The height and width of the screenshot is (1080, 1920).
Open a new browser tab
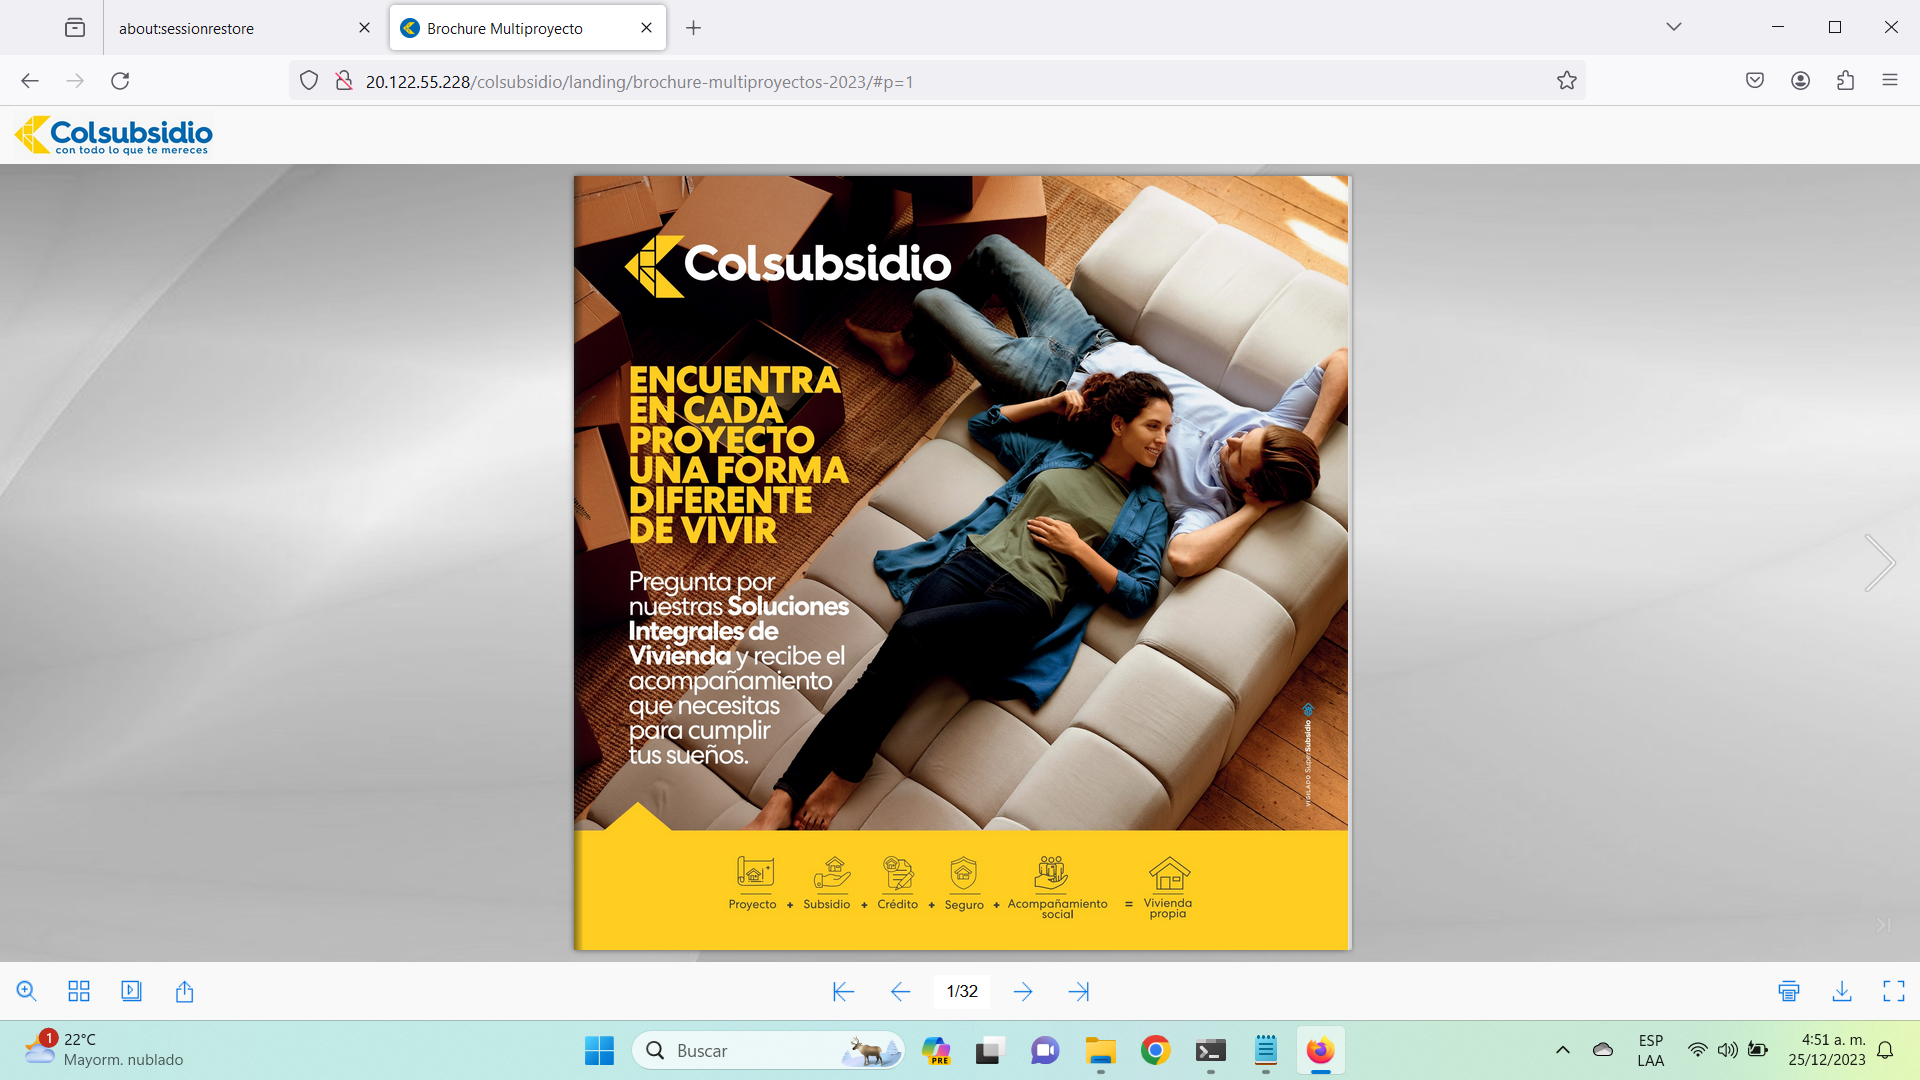pyautogui.click(x=693, y=28)
